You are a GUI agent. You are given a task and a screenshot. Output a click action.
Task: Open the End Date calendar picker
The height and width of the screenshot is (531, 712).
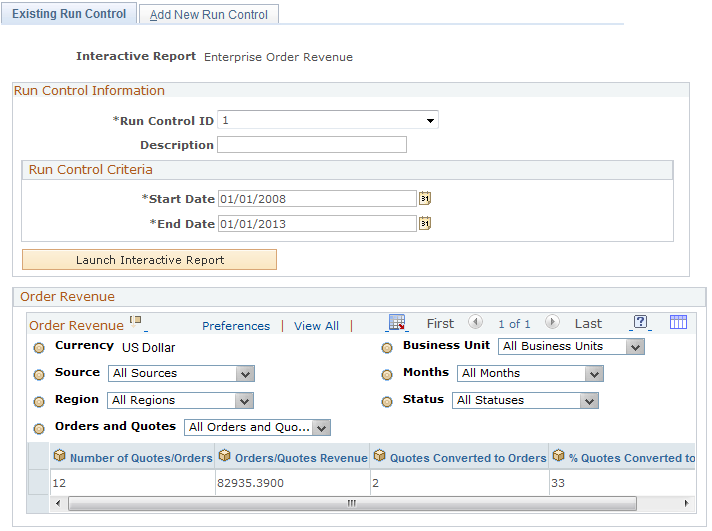click(425, 223)
